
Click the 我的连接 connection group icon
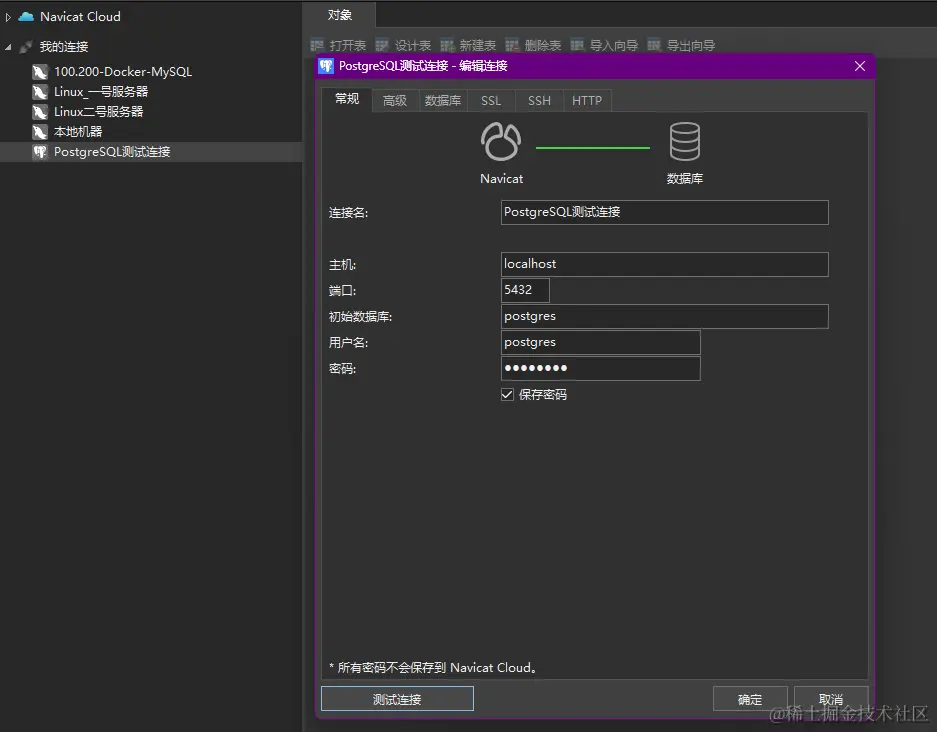26,47
